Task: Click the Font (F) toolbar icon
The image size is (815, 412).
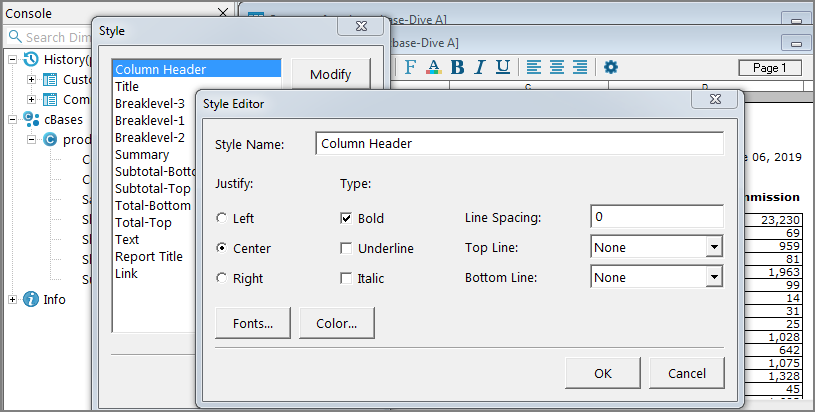Action: pyautogui.click(x=410, y=67)
